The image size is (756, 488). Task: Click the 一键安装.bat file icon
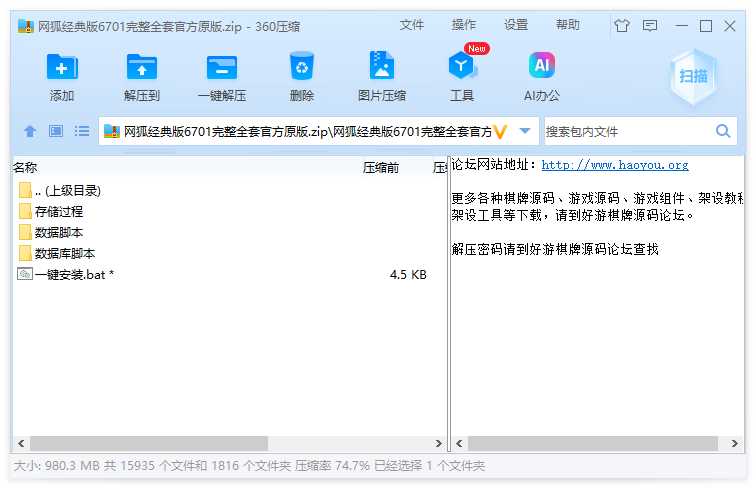pos(25,274)
